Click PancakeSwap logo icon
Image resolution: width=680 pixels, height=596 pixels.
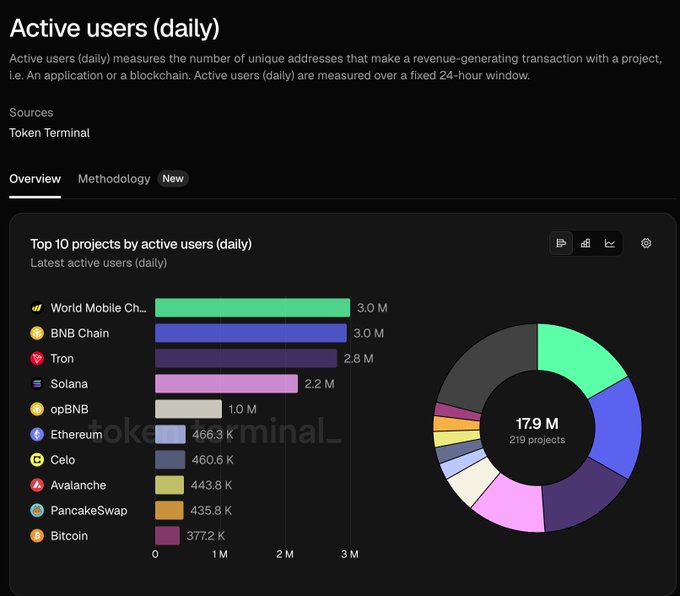[37, 511]
